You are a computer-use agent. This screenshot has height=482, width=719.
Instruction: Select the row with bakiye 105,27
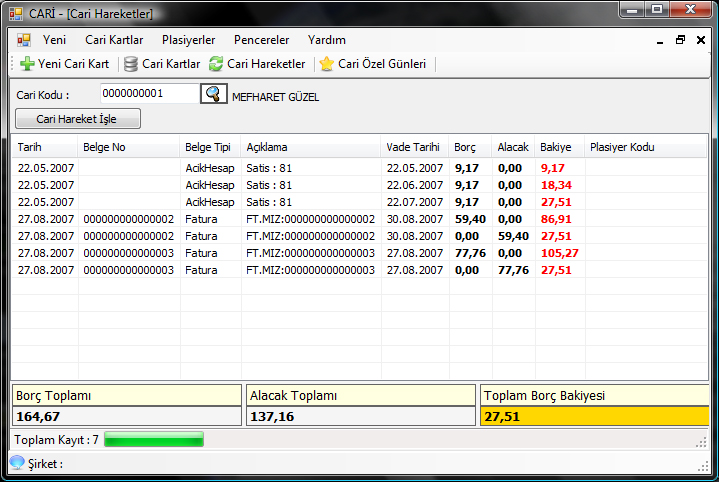pyautogui.click(x=300, y=254)
